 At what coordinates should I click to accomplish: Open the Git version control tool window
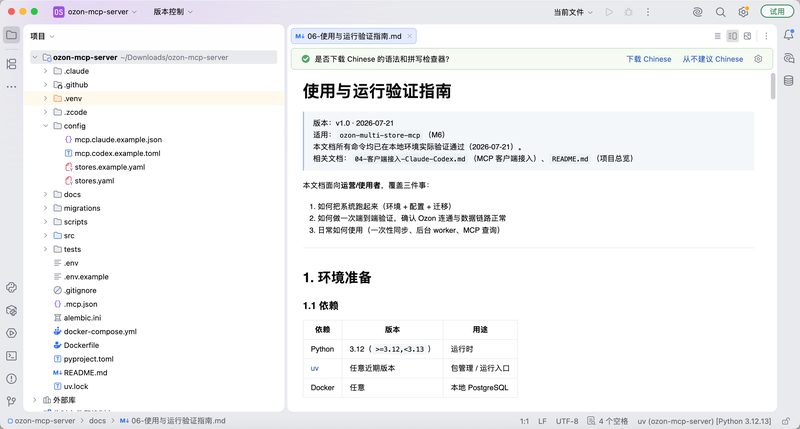11,401
